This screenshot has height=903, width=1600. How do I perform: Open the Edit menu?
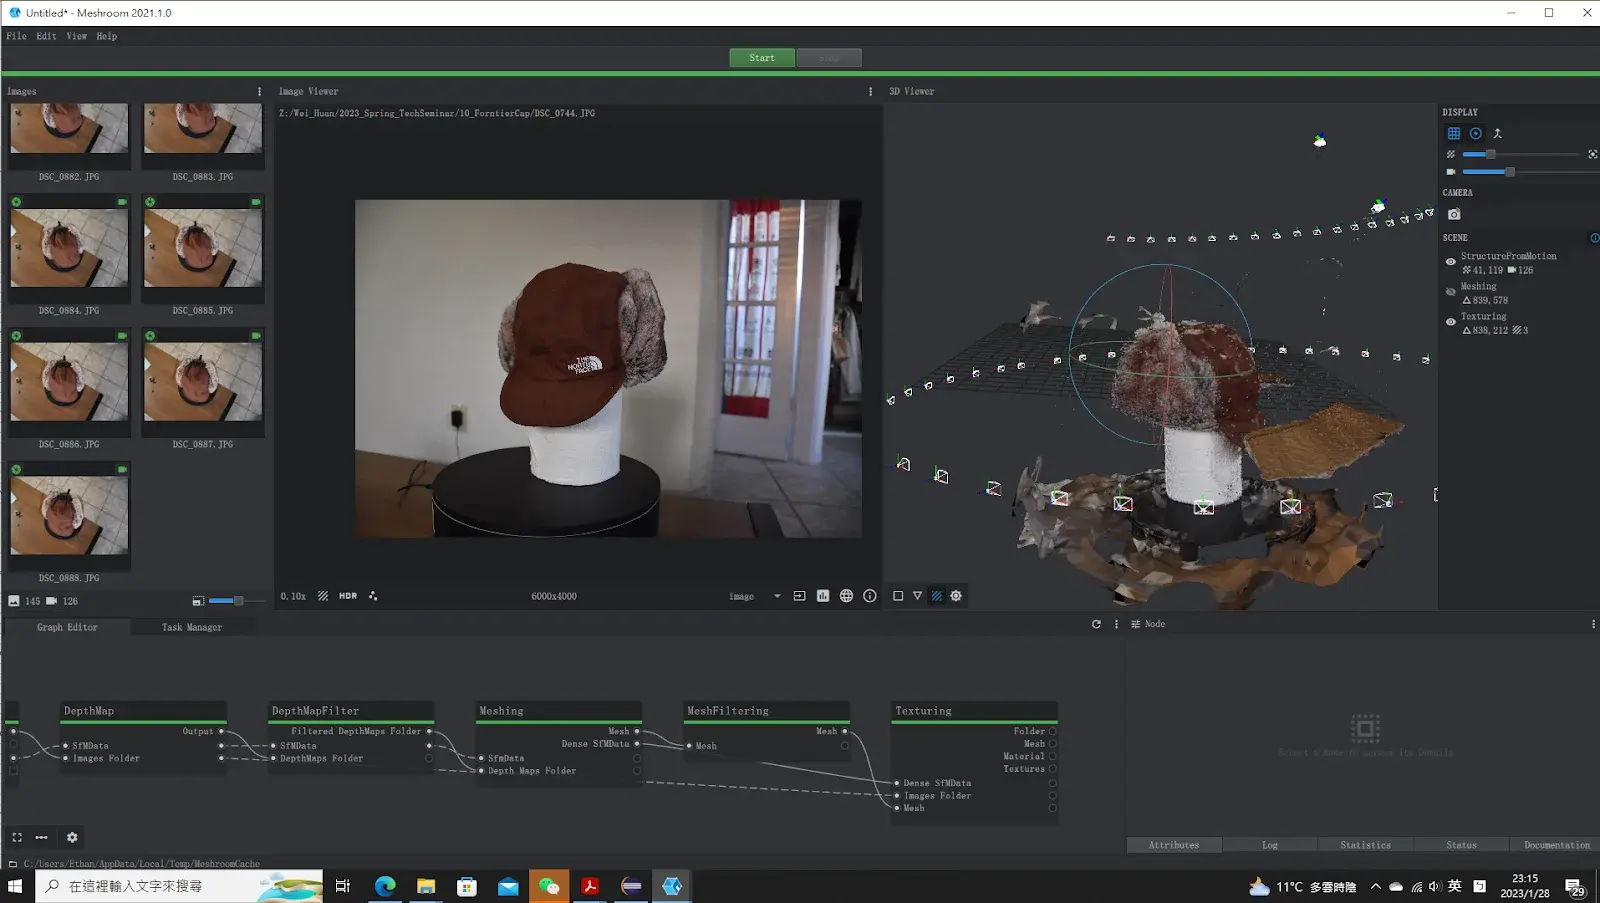[x=47, y=36]
